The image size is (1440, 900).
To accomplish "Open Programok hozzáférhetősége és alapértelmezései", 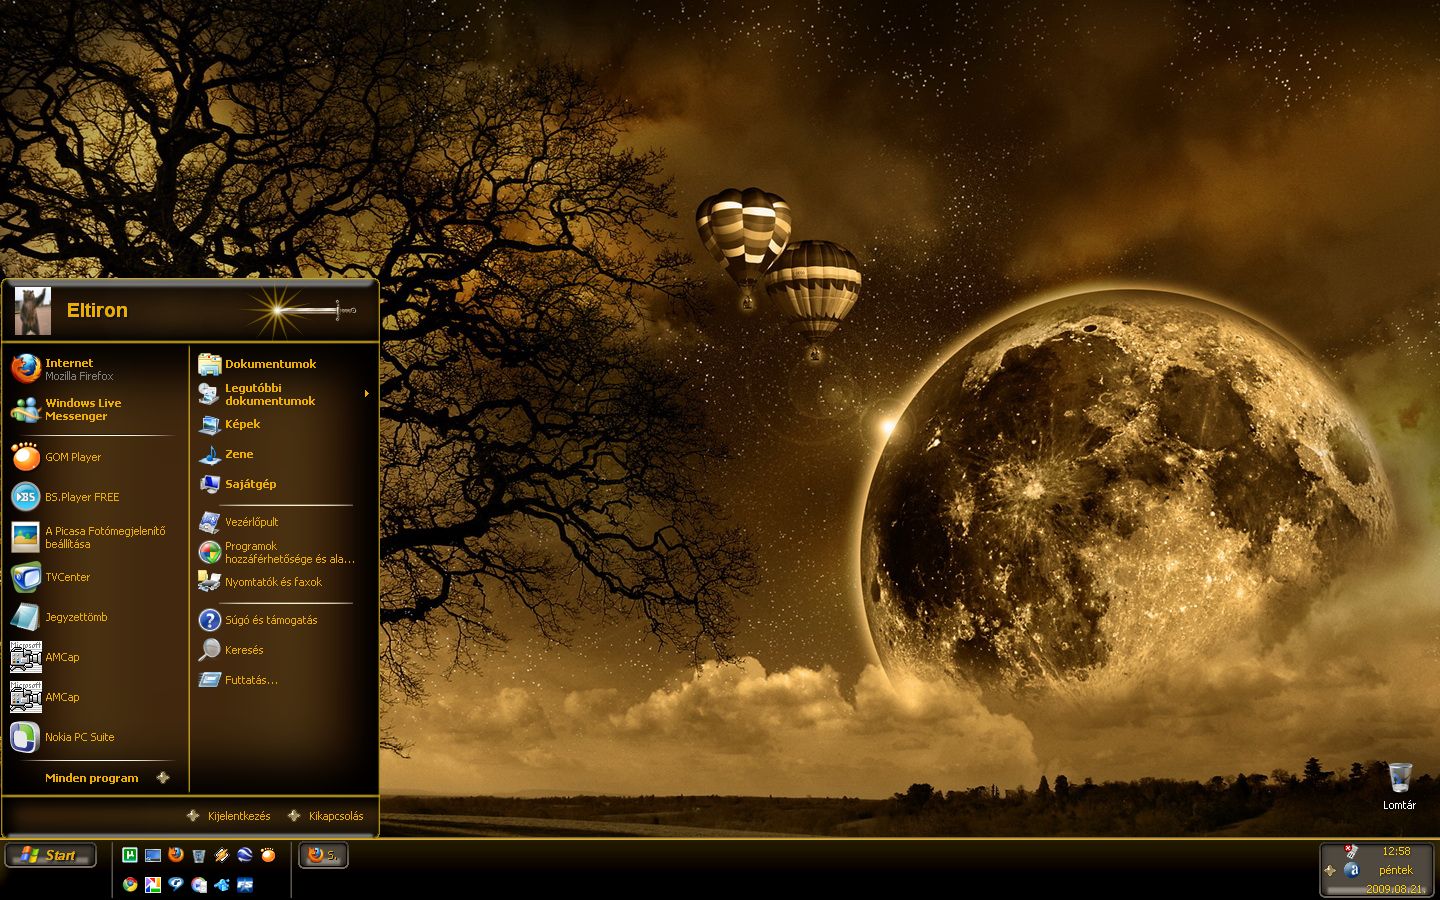I will pyautogui.click(x=284, y=552).
